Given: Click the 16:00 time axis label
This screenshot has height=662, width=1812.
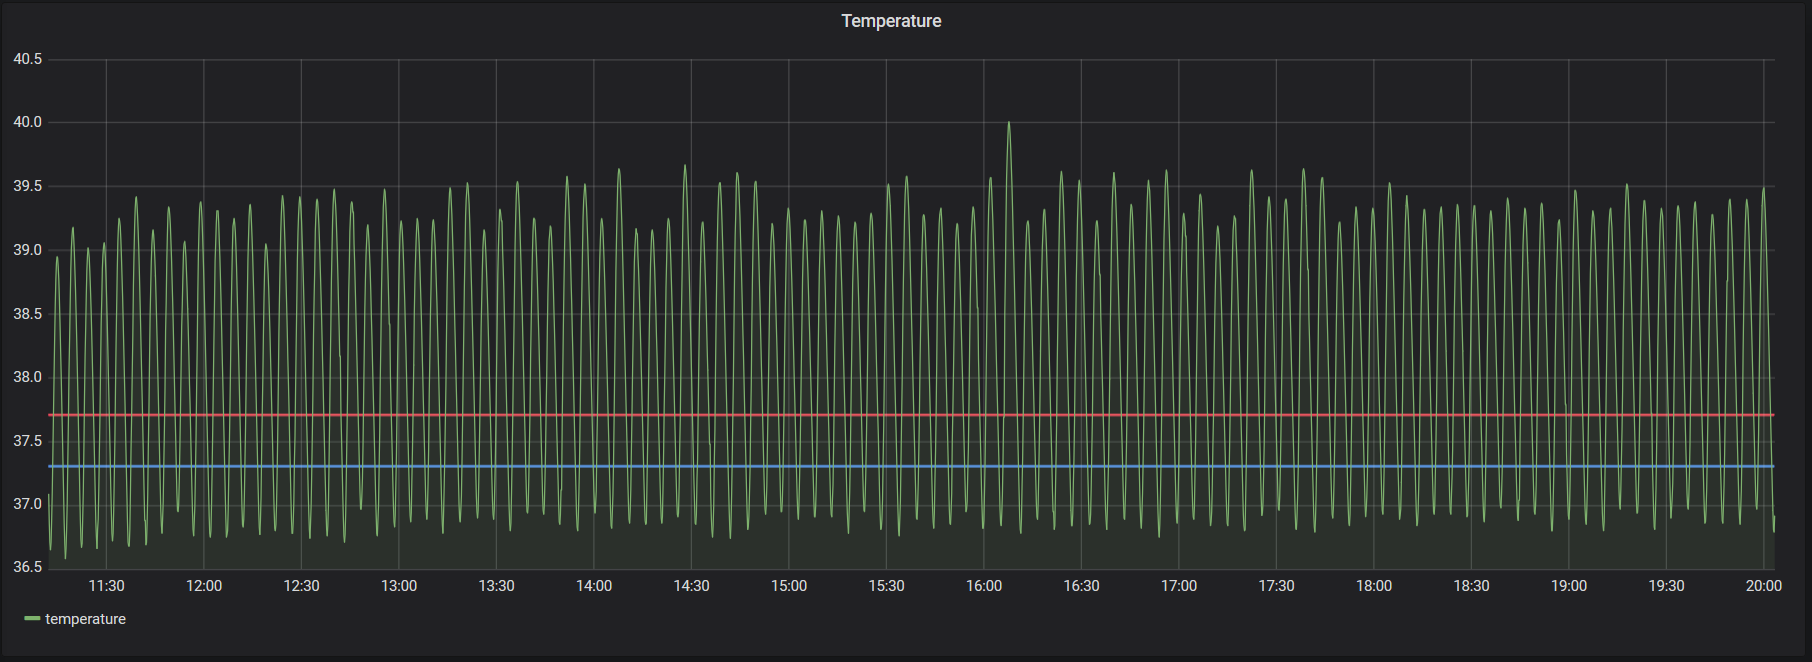Looking at the screenshot, I should 984,586.
